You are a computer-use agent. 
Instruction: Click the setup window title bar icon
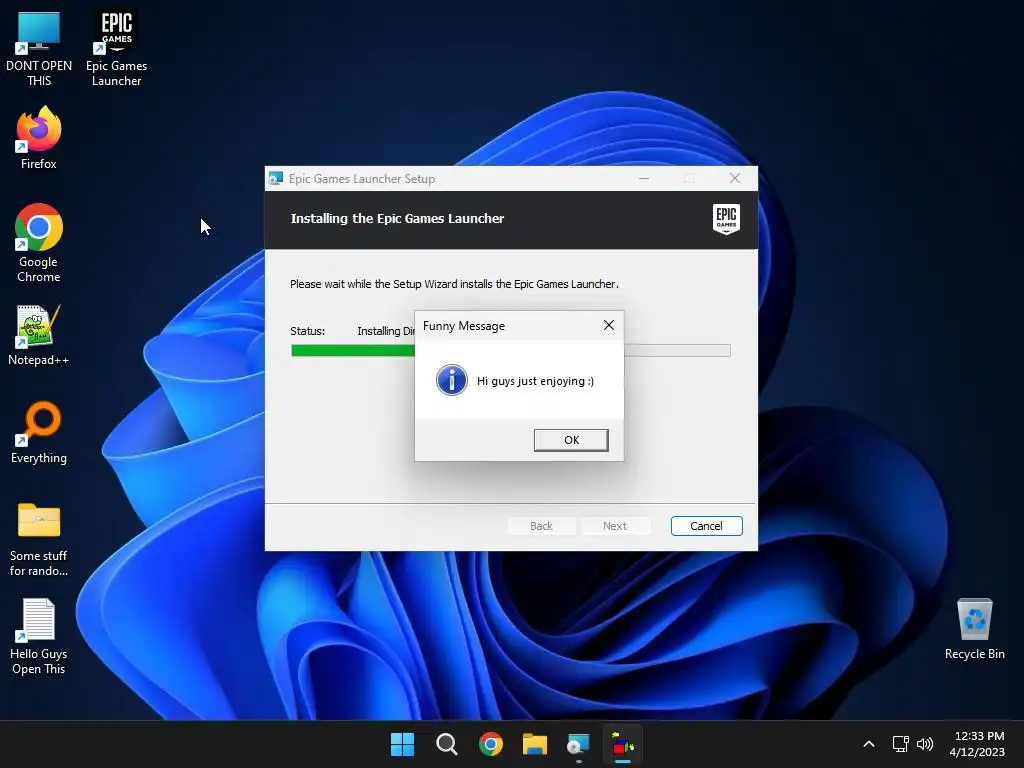click(x=276, y=178)
